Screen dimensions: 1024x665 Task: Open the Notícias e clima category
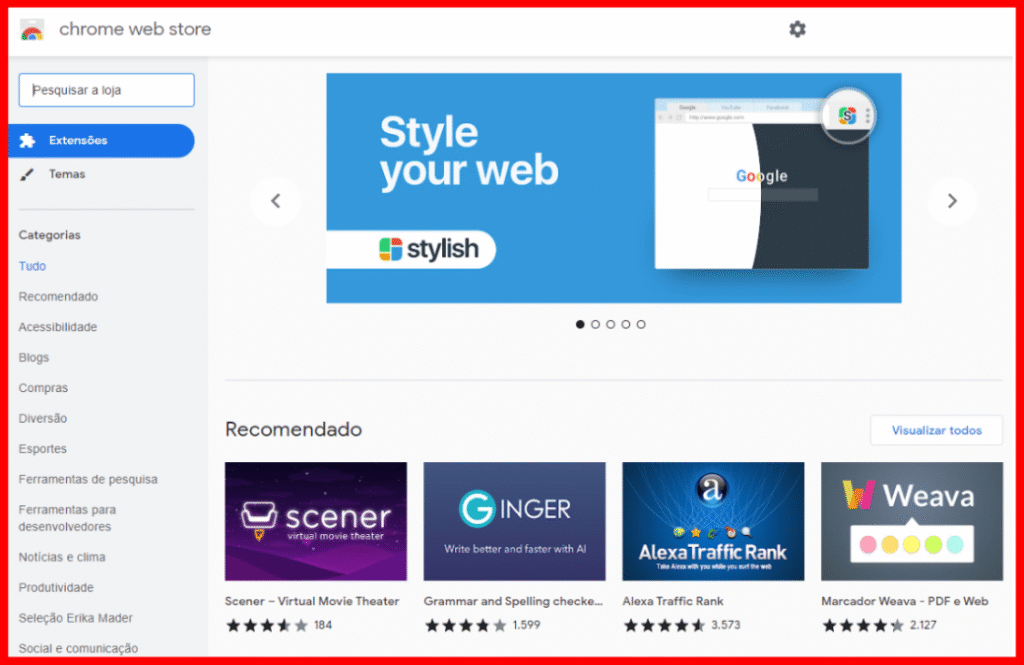pyautogui.click(x=62, y=557)
